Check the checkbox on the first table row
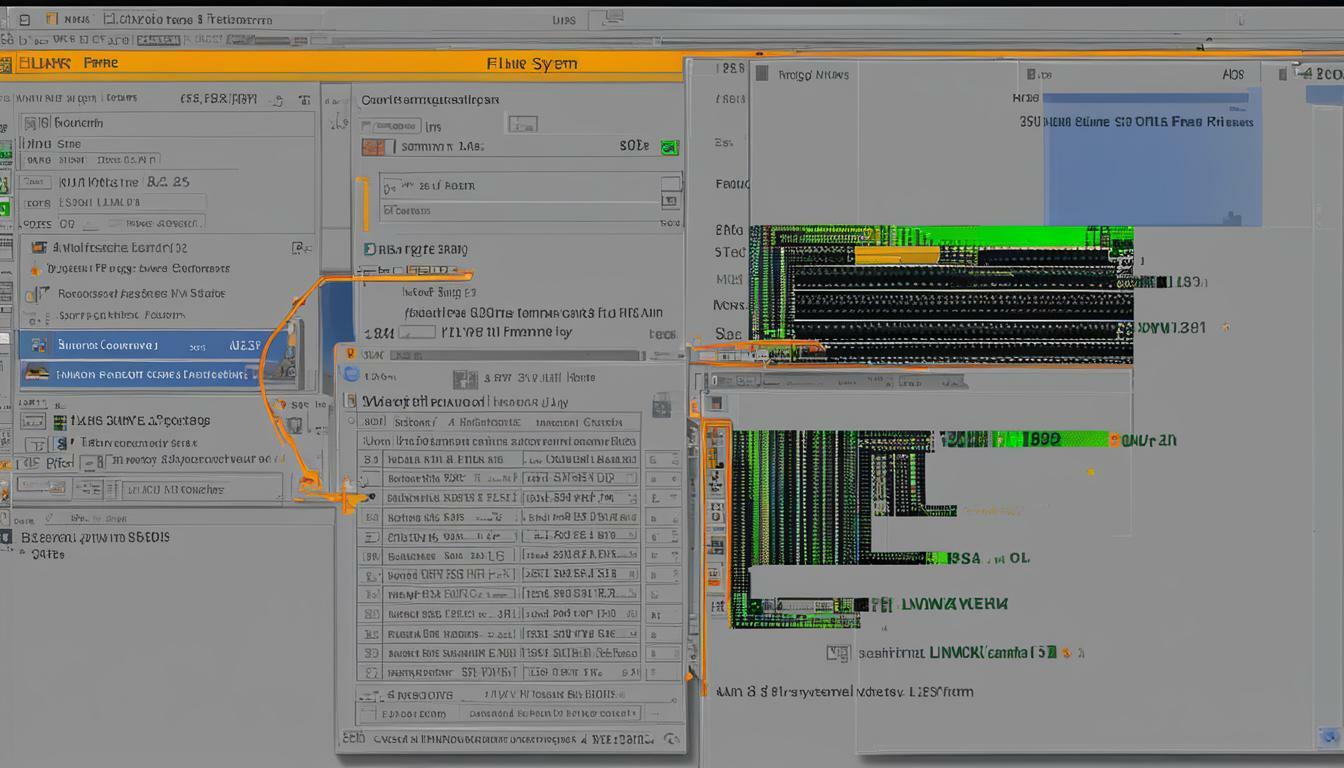Image resolution: width=1344 pixels, height=768 pixels. coord(372,459)
